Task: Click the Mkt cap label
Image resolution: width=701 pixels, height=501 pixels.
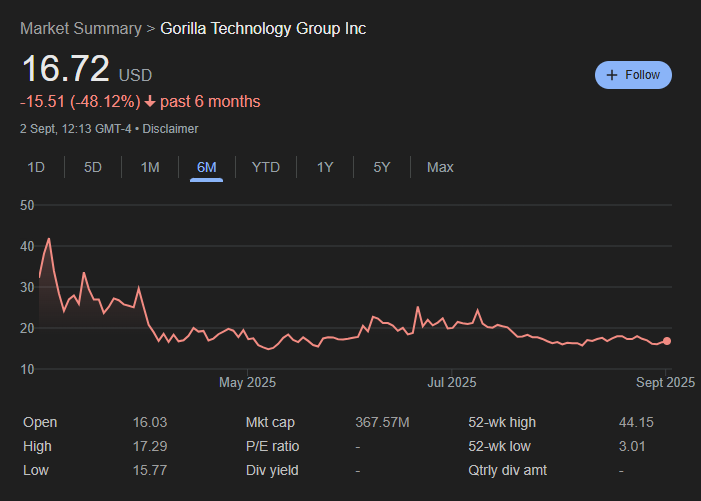Action: [x=270, y=422]
